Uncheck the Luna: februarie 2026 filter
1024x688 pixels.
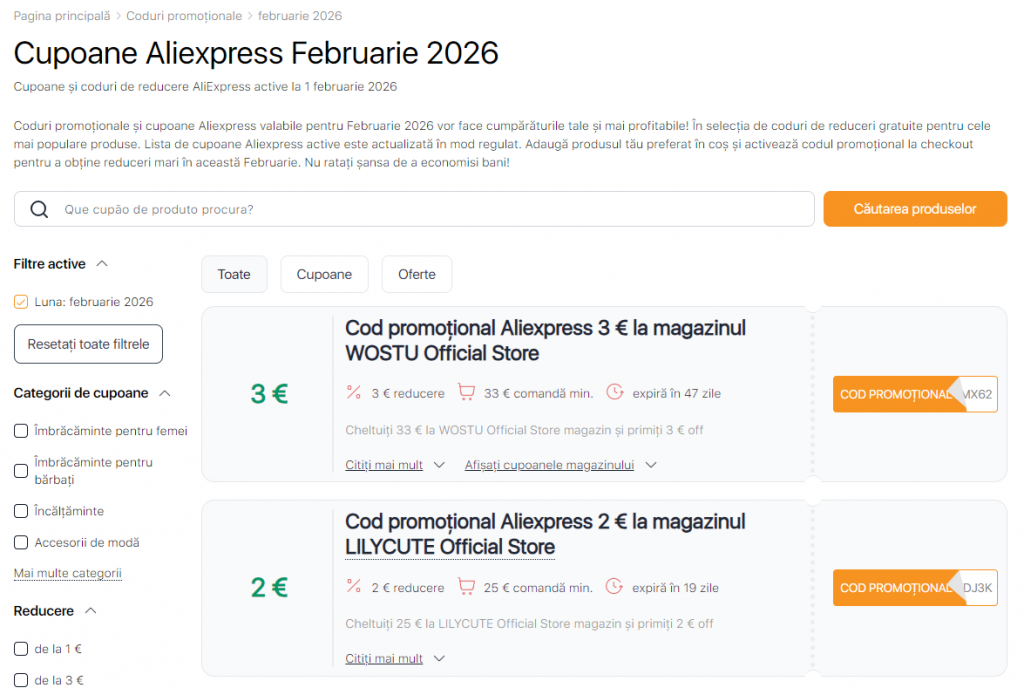pos(20,301)
